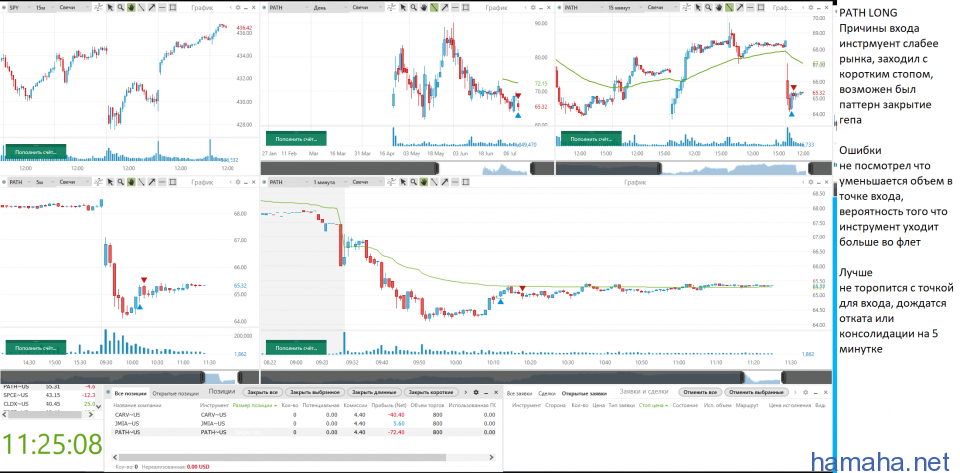The width and height of the screenshot is (960, 473).
Task: Open Свечи chart type dropdown in 1-minute chart
Action: [367, 182]
